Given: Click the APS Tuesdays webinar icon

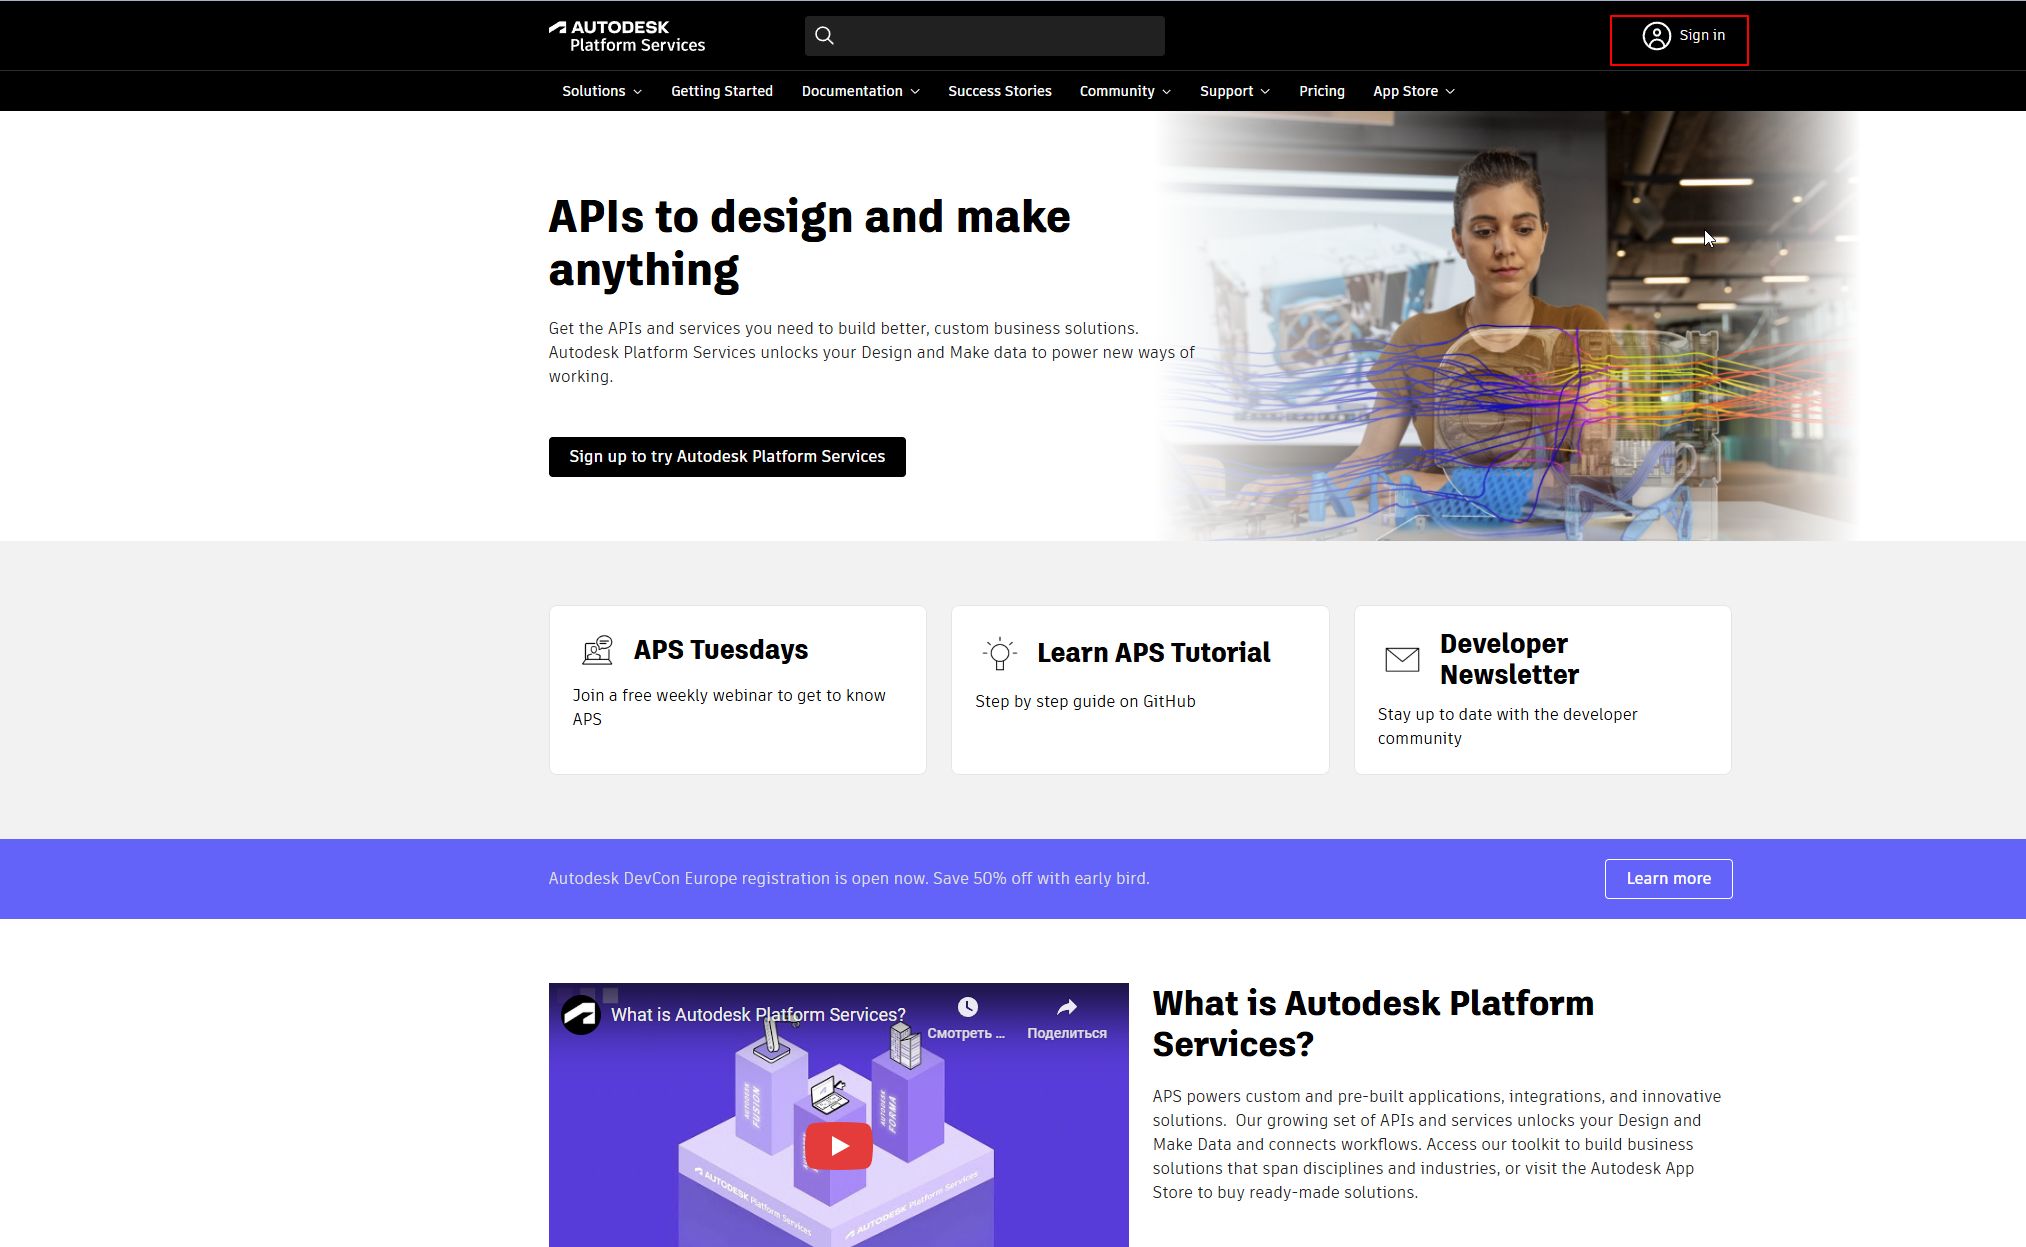Looking at the screenshot, I should click(597, 650).
